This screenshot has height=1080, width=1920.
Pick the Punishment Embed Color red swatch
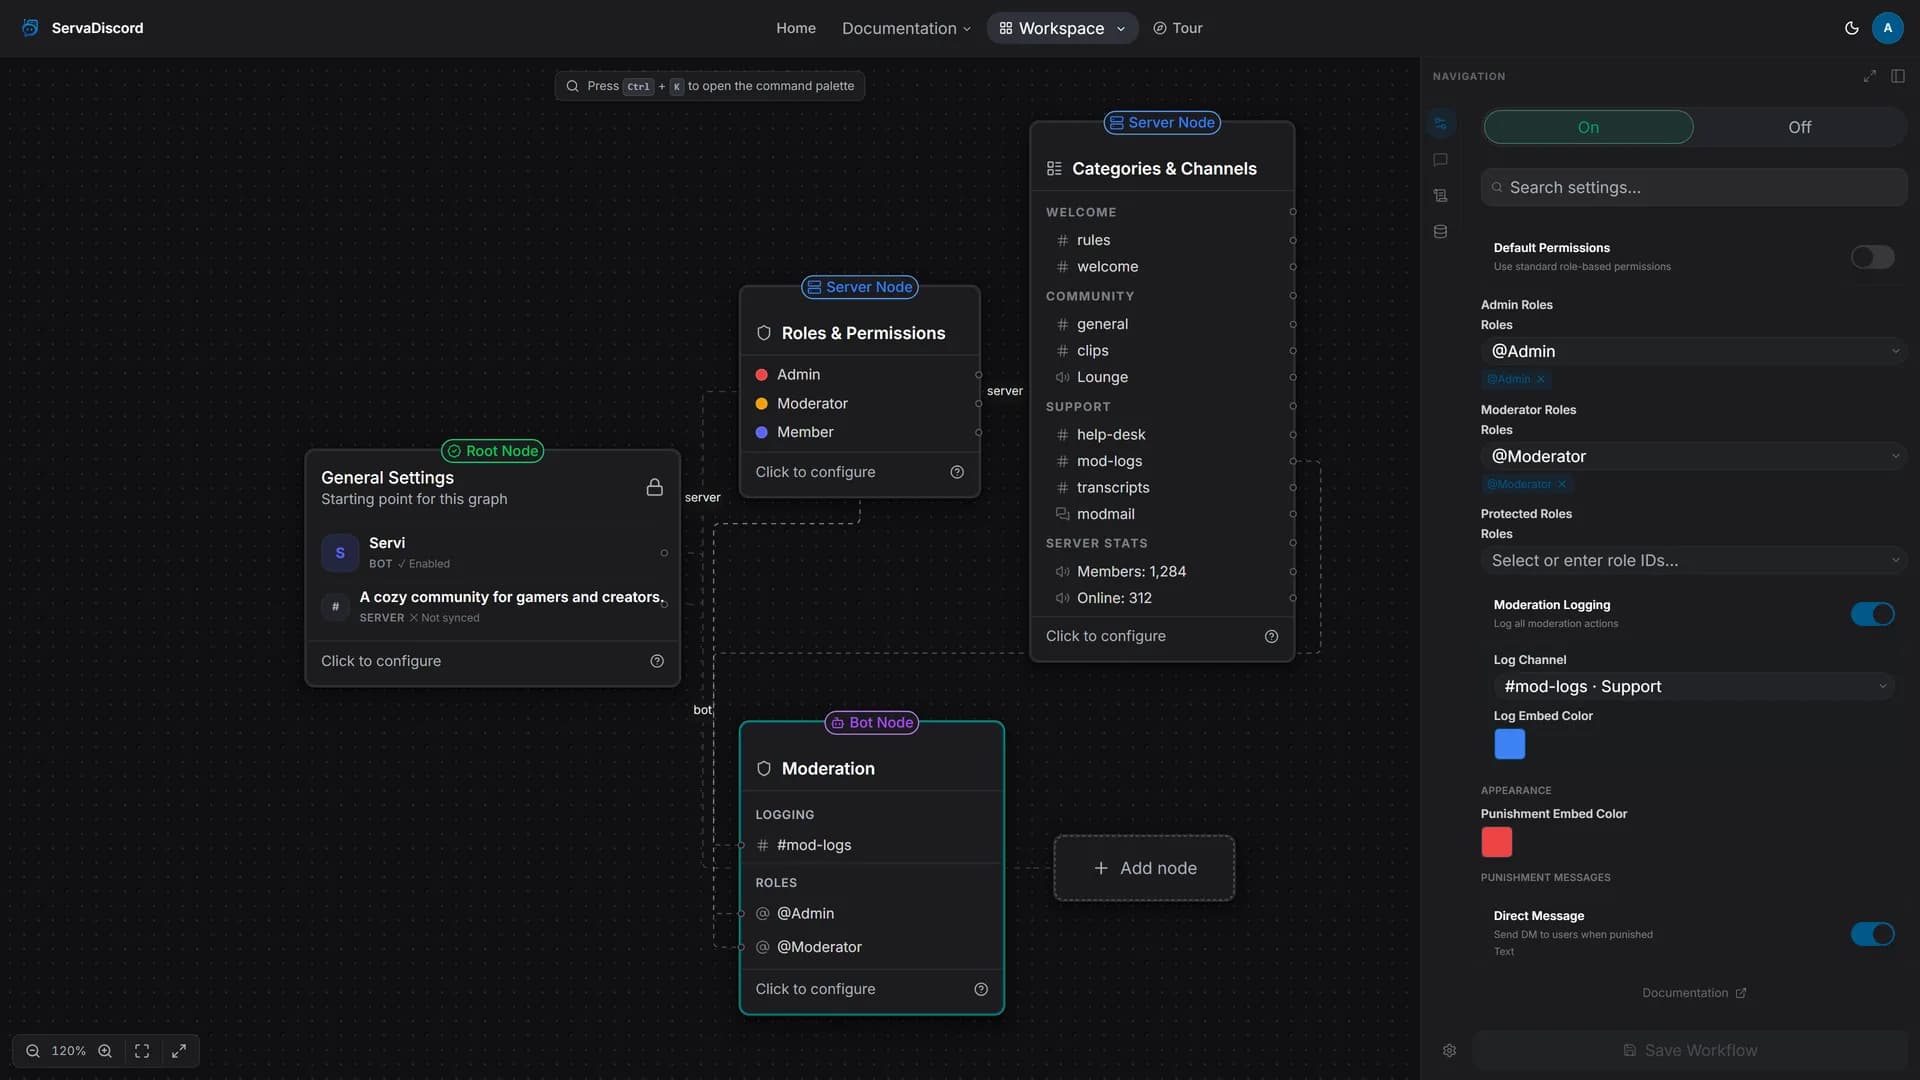coord(1496,842)
